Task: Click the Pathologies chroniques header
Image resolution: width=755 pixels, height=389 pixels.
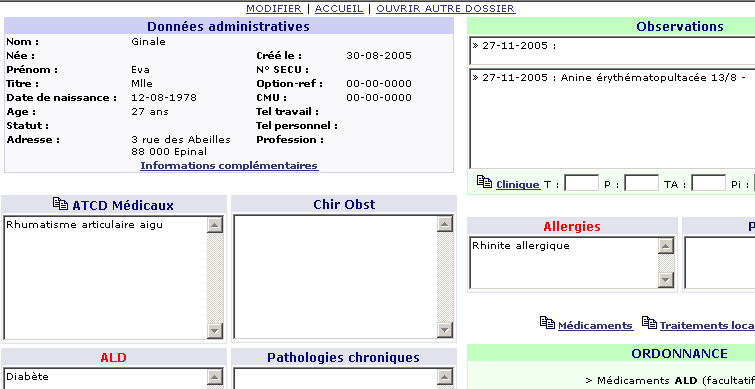Action: point(343,358)
